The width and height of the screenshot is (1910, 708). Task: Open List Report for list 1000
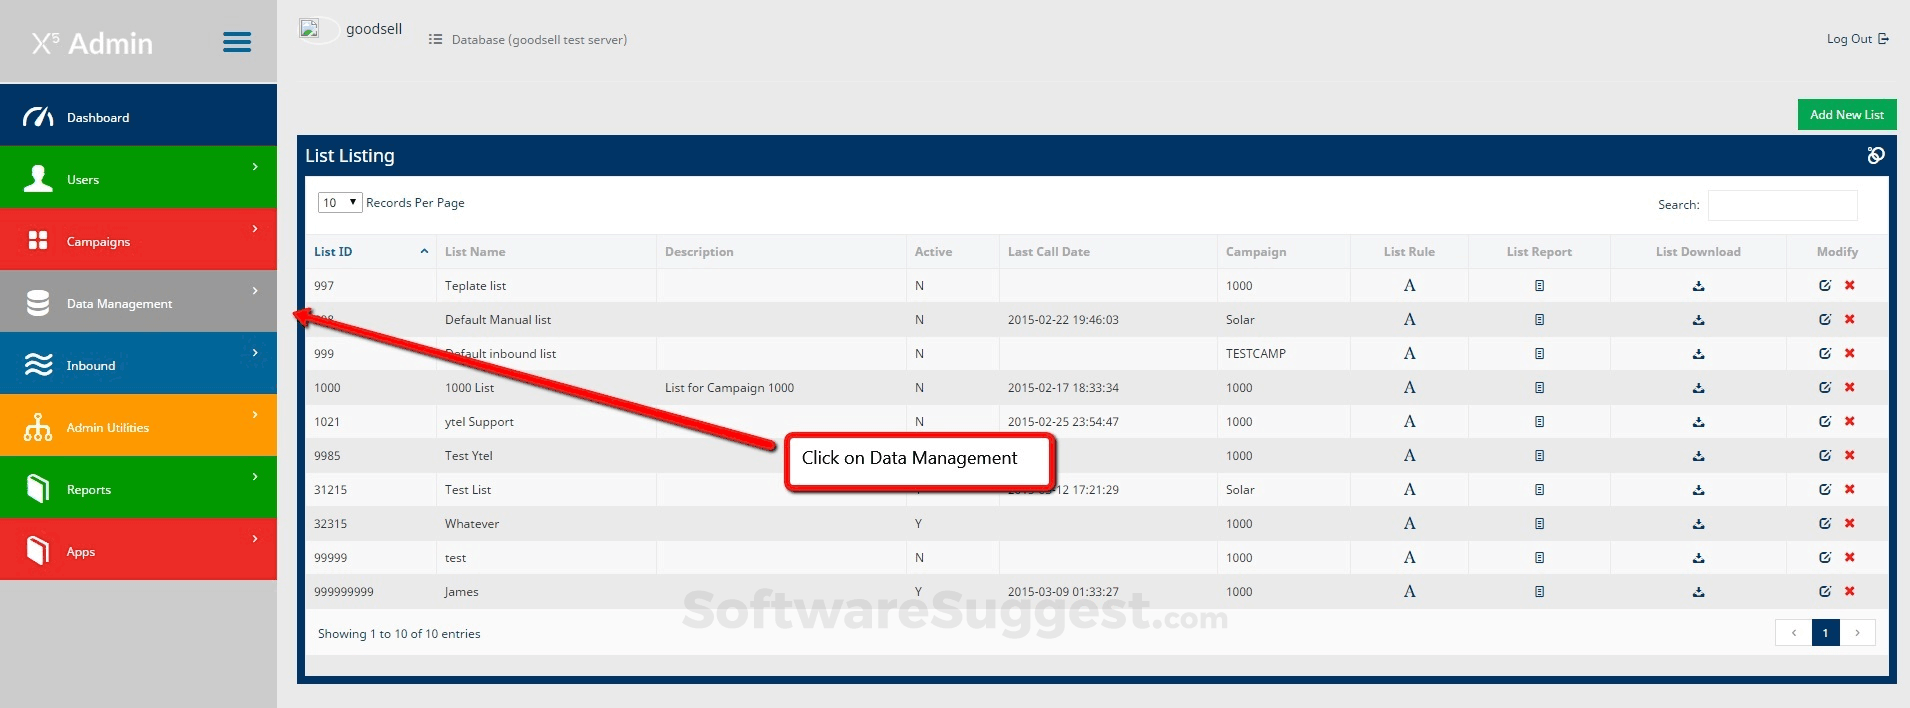[x=1539, y=388]
